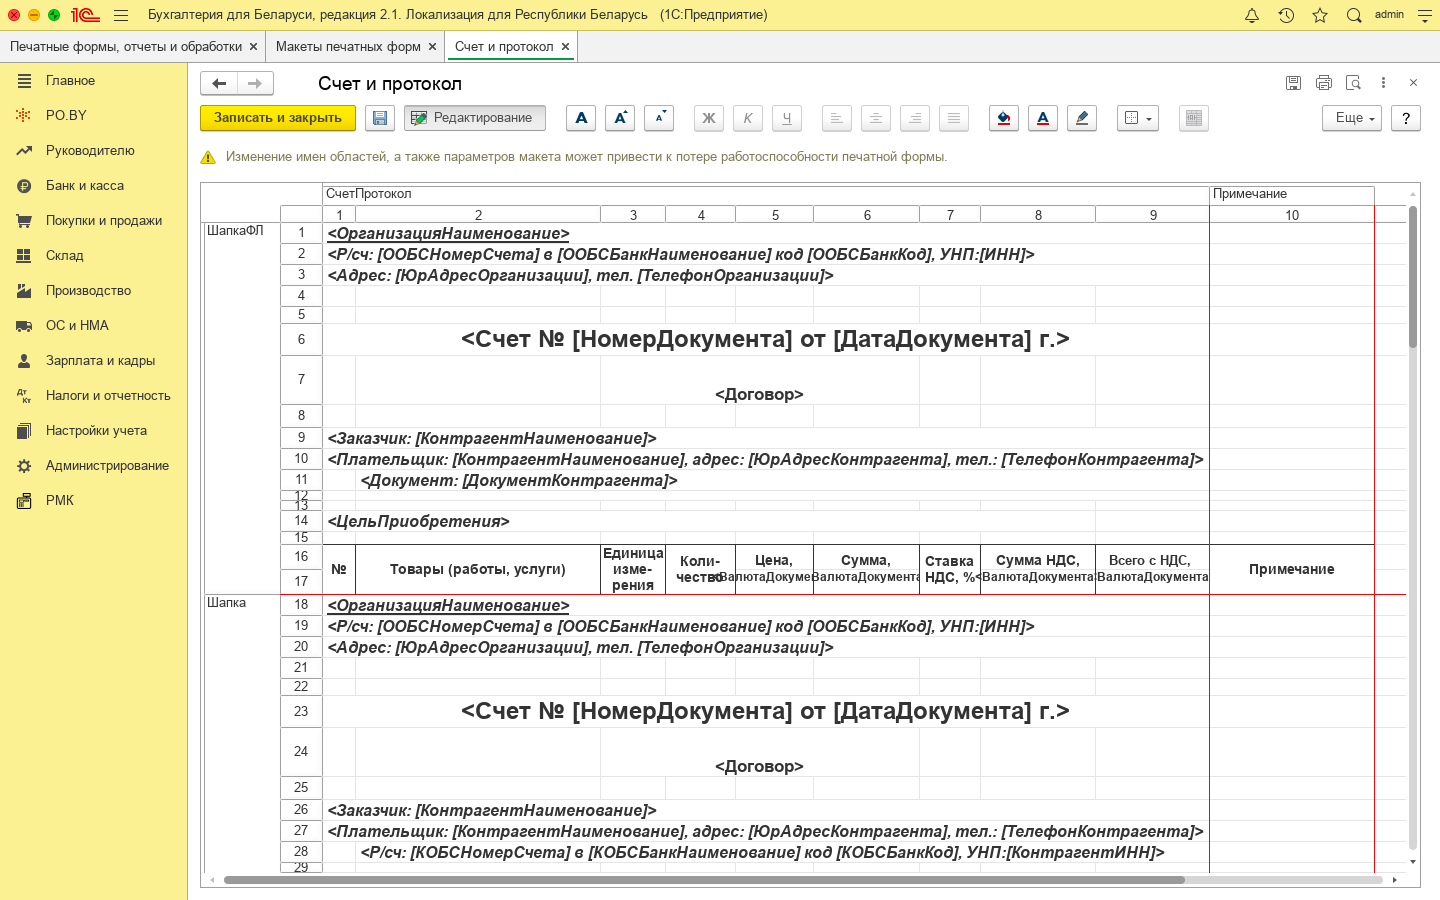The width and height of the screenshot is (1440, 900).
Task: Open the font settings 'A' icon
Action: point(581,118)
